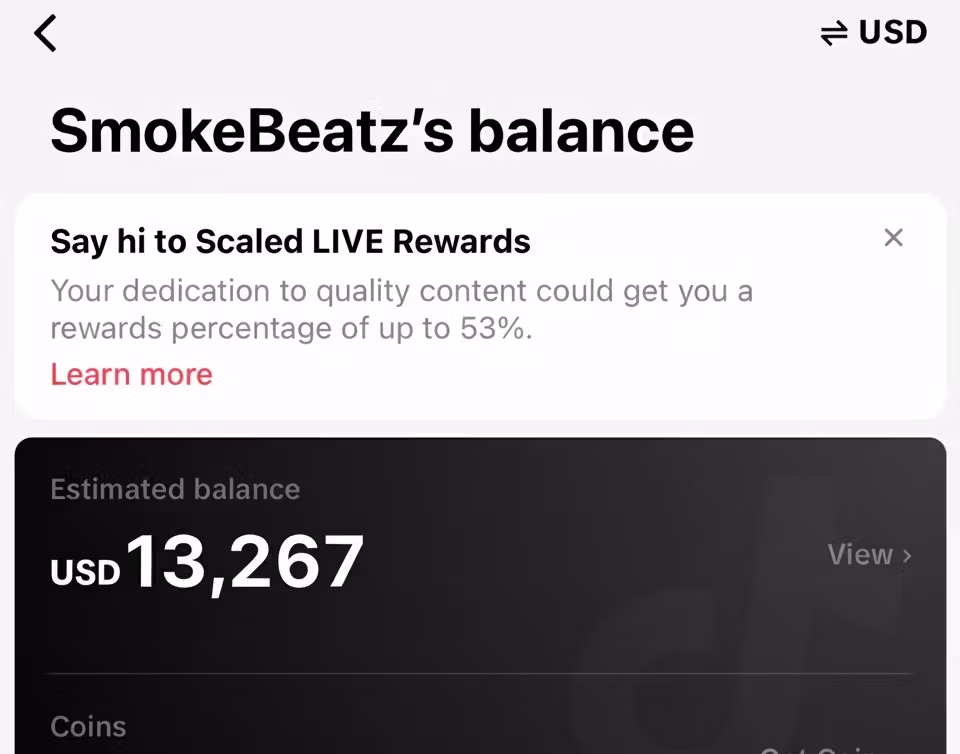Select the 13,267 balance amount
The width and height of the screenshot is (960, 754).
pos(246,562)
